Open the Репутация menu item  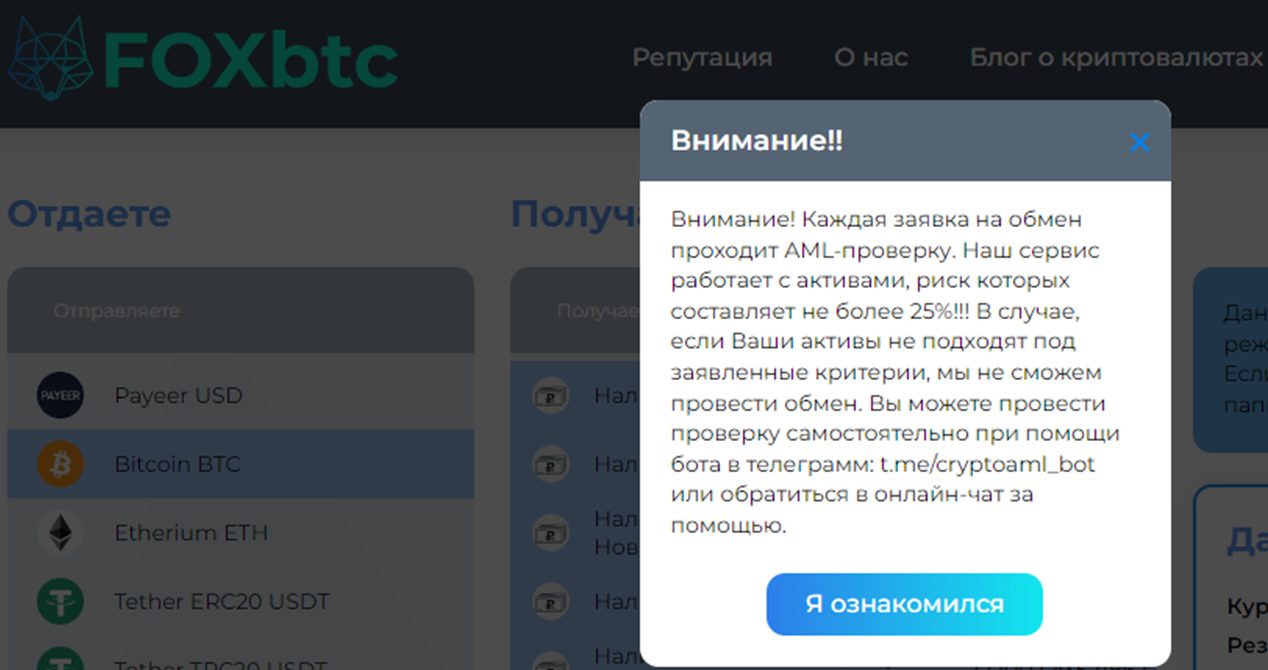click(702, 58)
